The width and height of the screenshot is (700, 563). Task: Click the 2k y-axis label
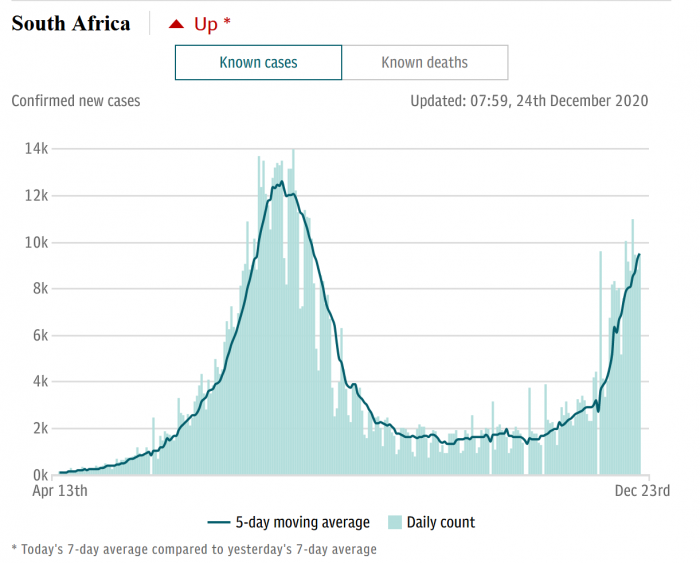click(x=40, y=428)
